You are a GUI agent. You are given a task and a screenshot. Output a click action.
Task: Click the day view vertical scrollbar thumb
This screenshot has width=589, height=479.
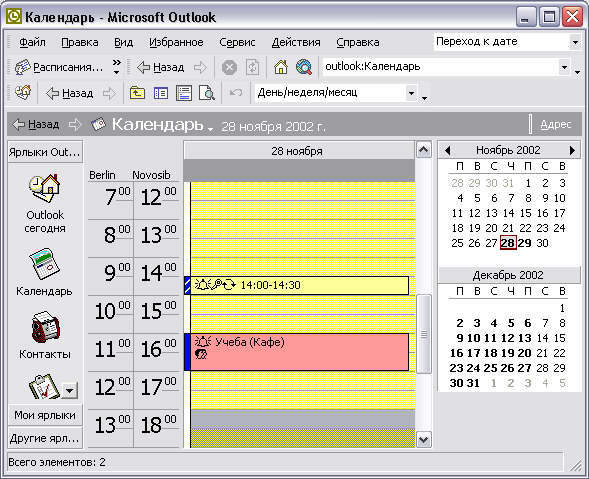click(424, 334)
